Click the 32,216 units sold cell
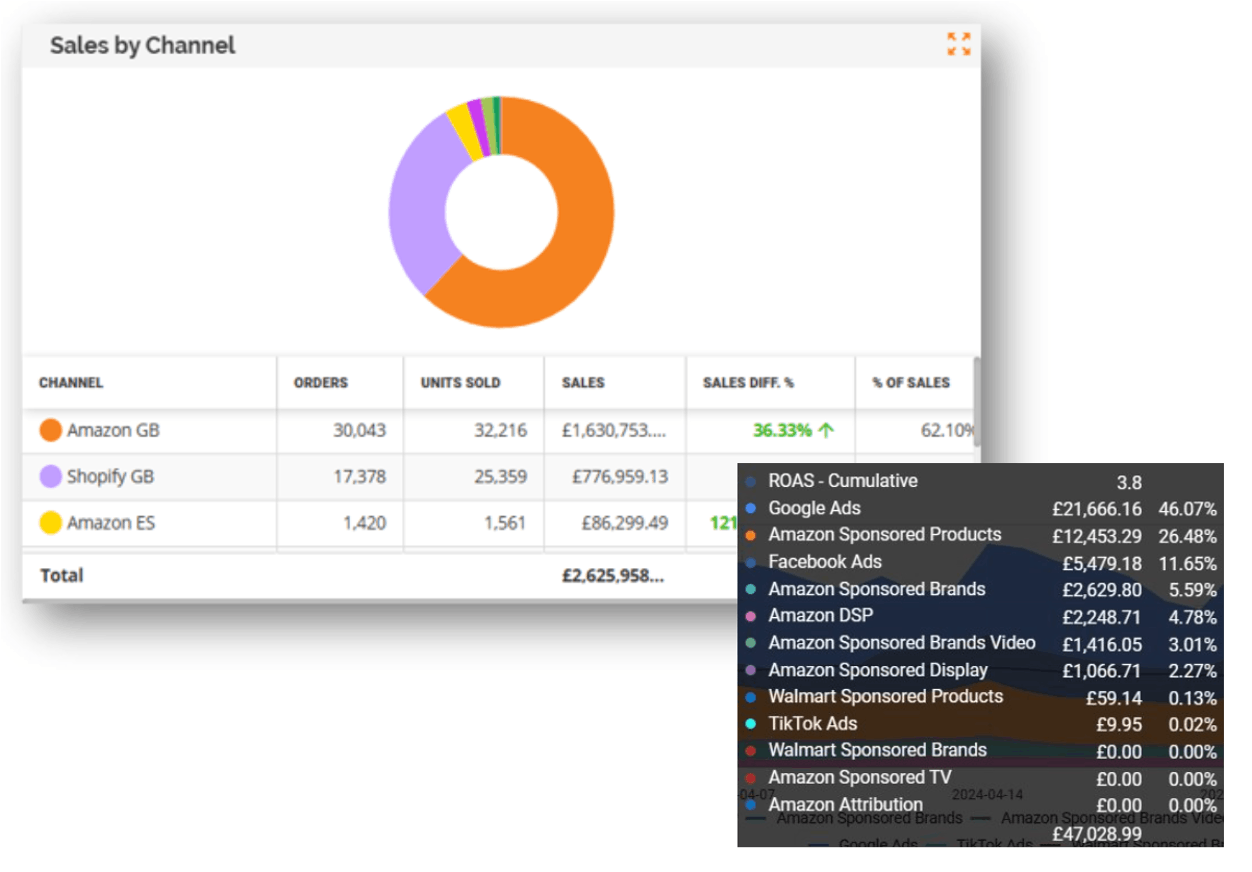Screen dimensions: 1252x872 (x=500, y=431)
